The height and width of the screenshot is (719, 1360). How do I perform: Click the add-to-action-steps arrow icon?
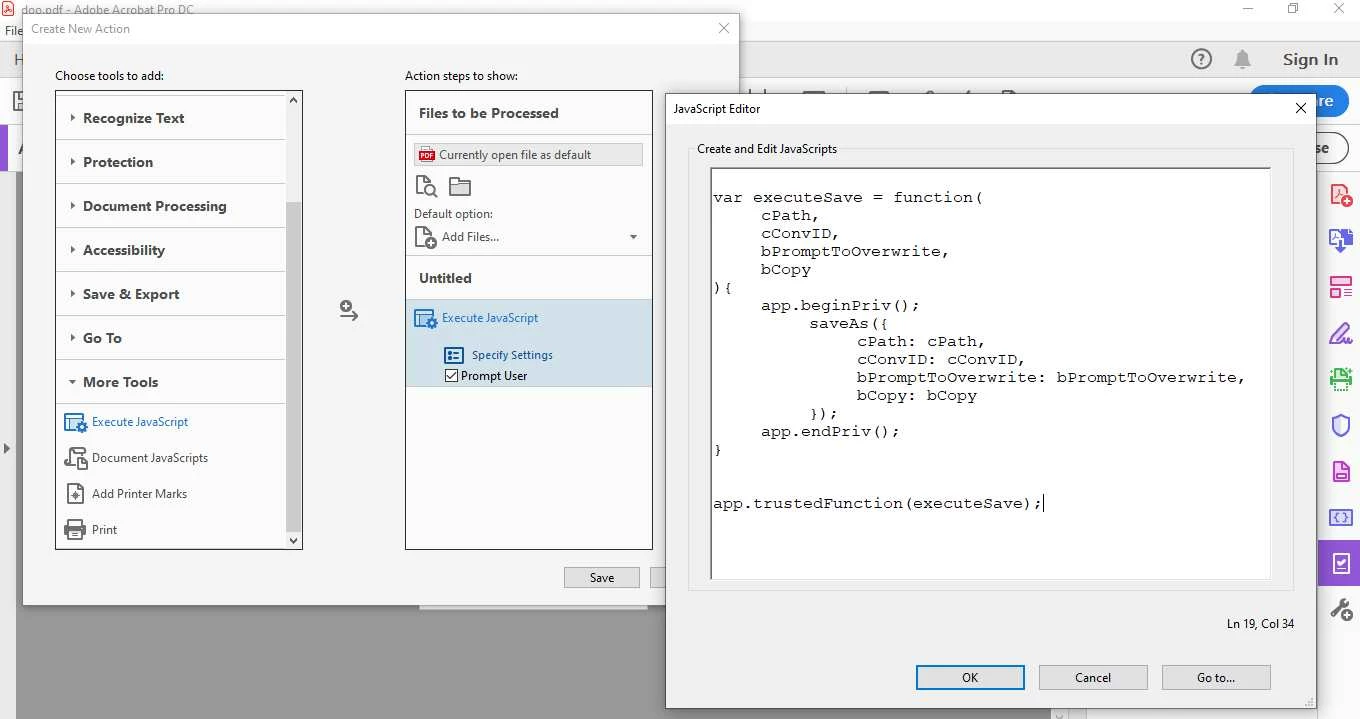point(348,311)
